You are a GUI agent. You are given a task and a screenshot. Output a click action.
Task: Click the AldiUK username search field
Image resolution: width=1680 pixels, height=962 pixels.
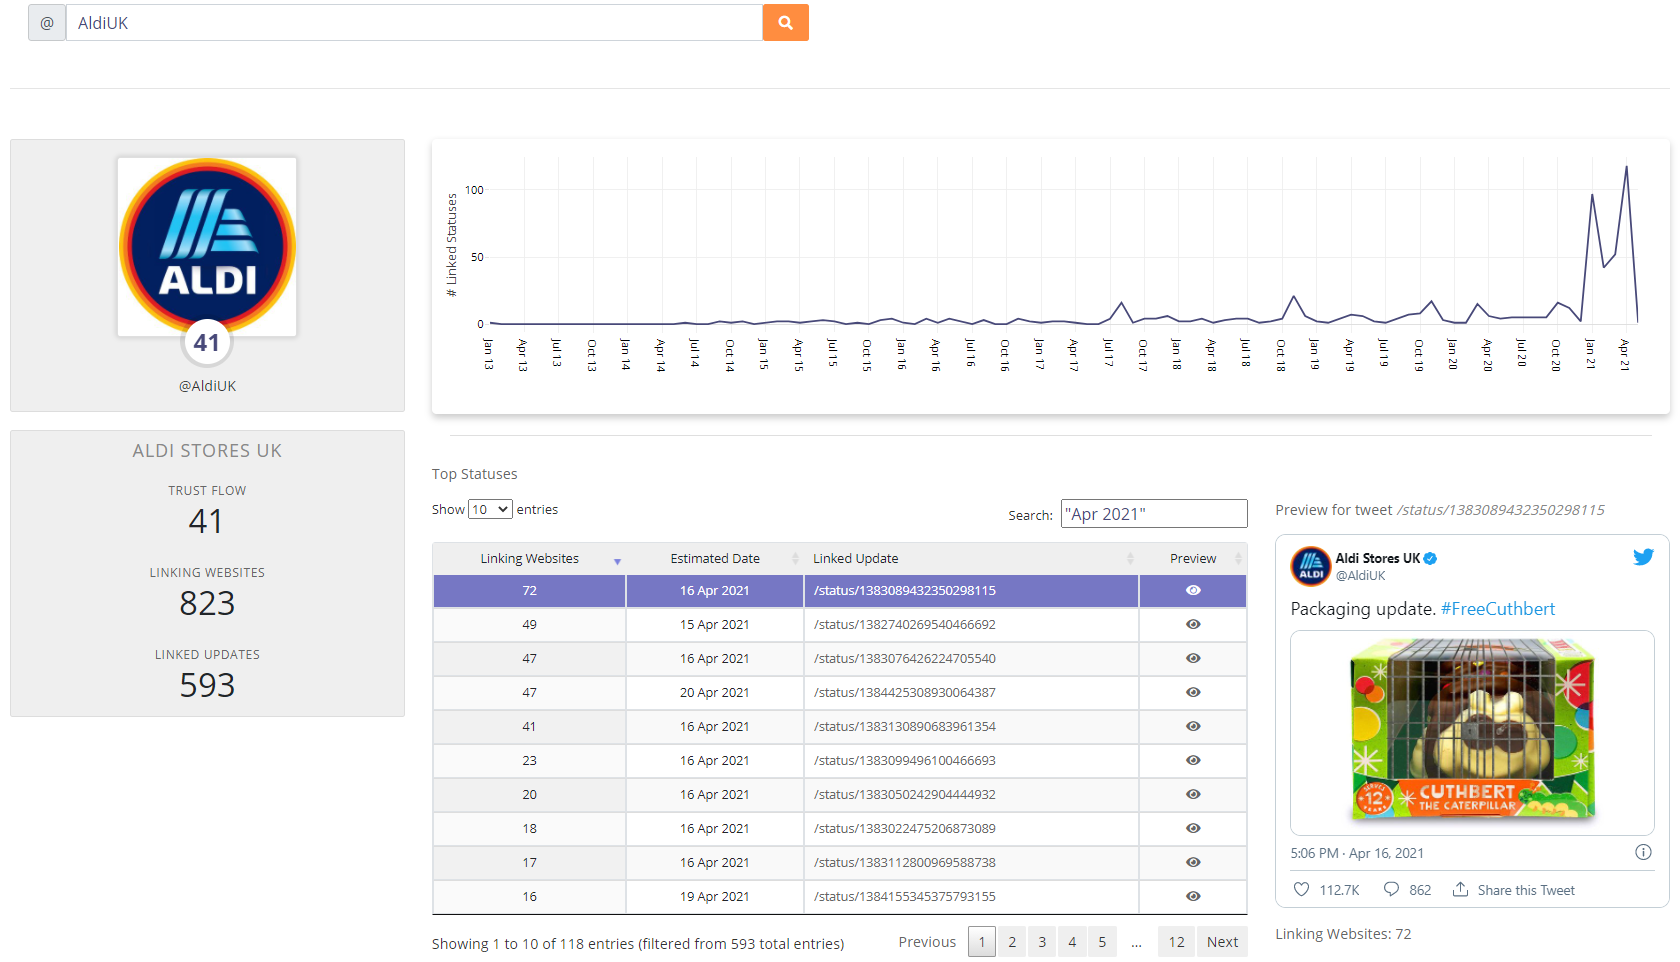tap(414, 23)
